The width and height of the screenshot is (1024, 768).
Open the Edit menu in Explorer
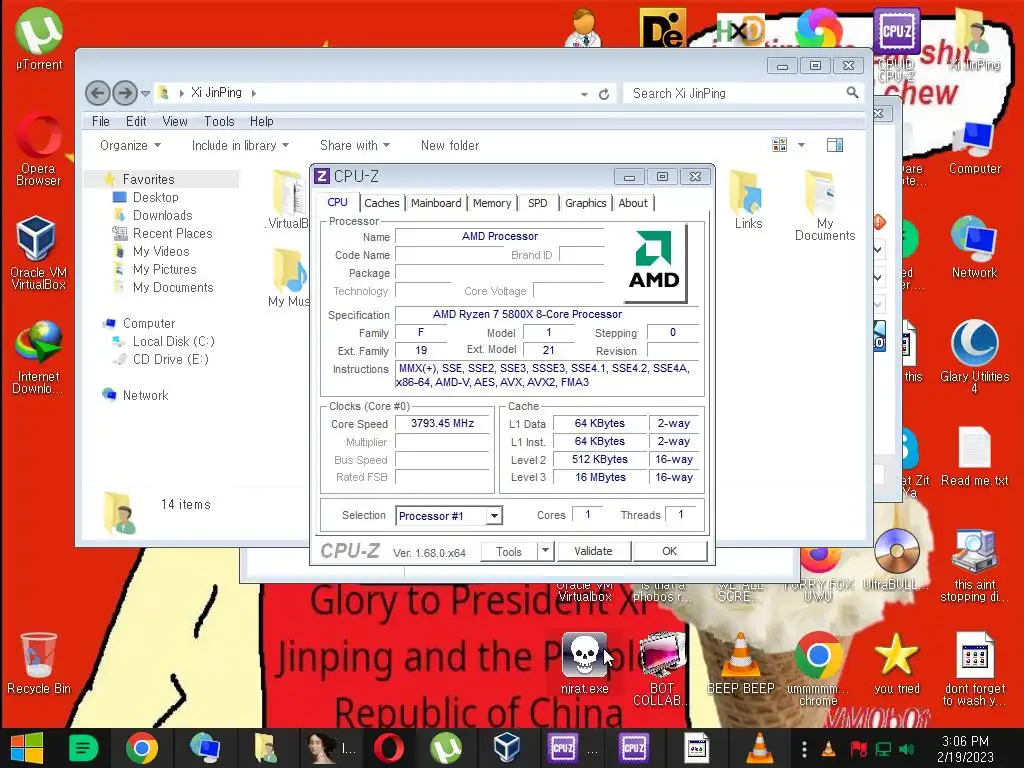tap(136, 121)
